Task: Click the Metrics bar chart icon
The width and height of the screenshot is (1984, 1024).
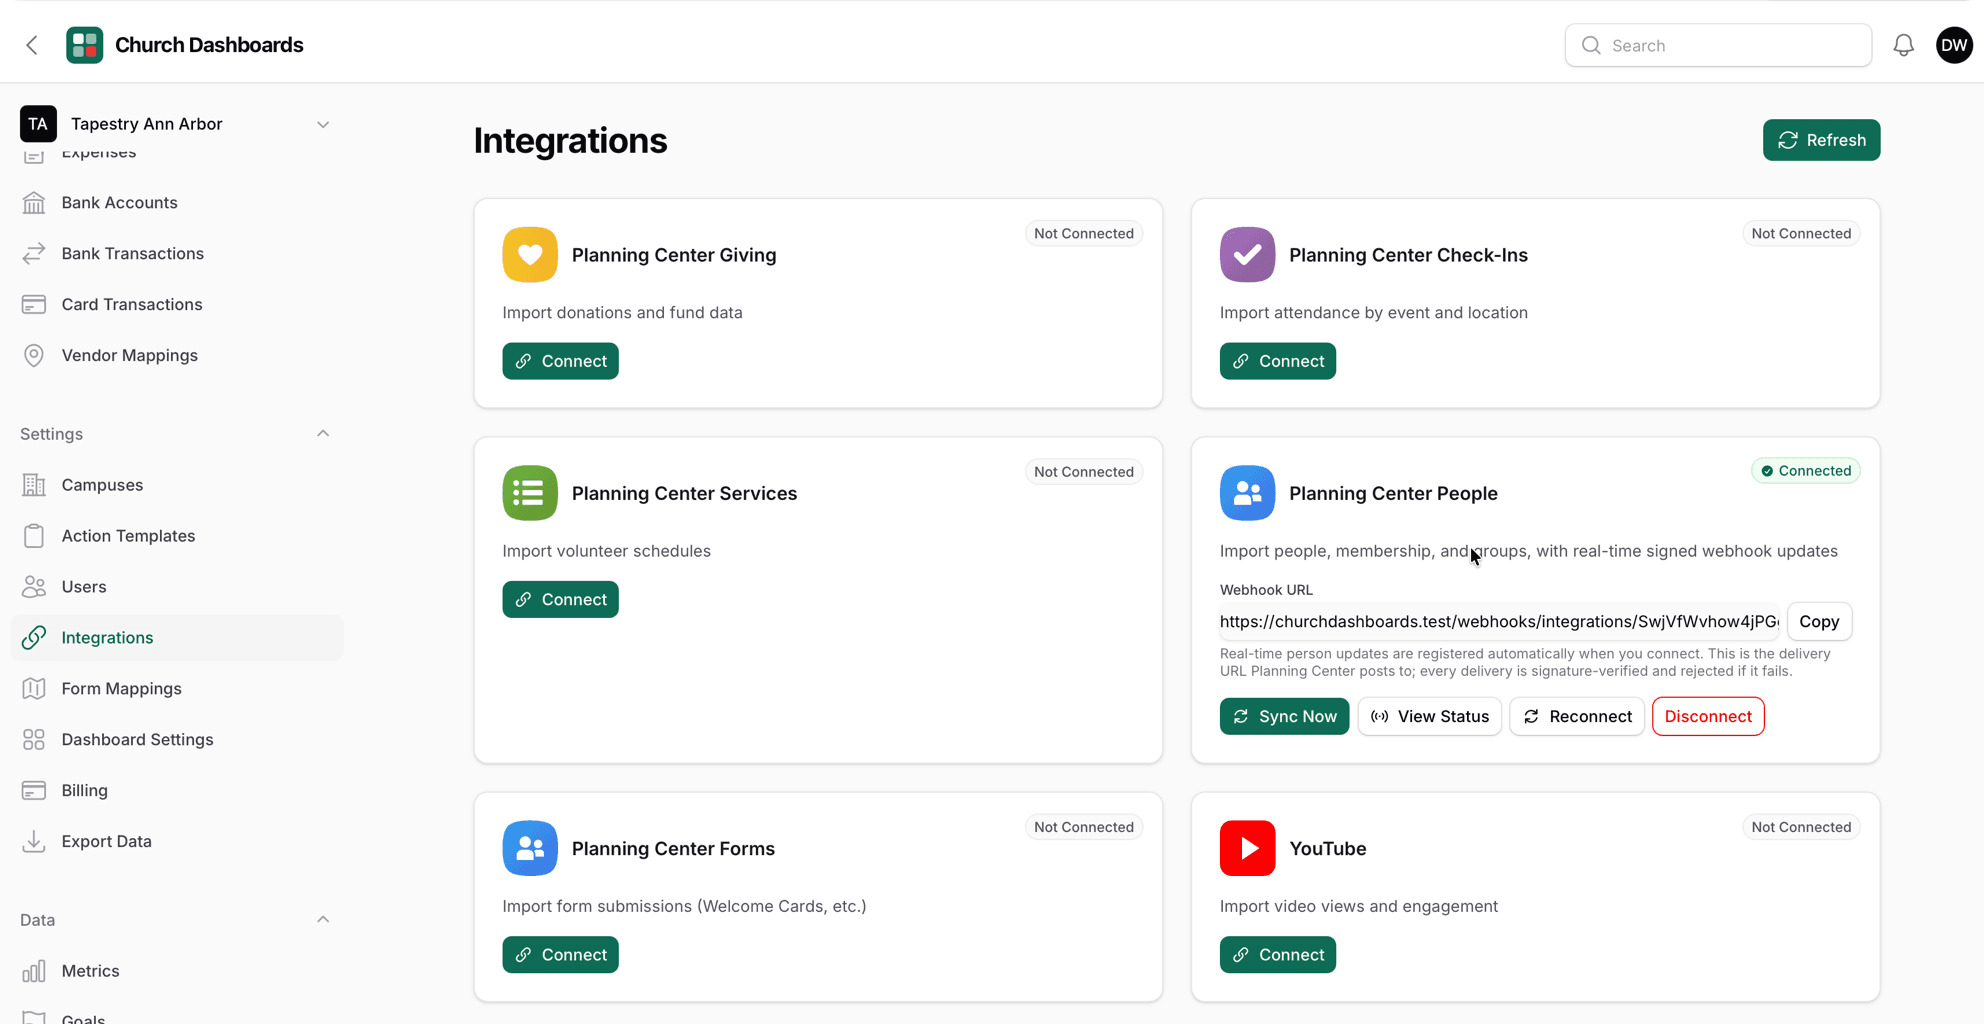Action: pos(34,971)
